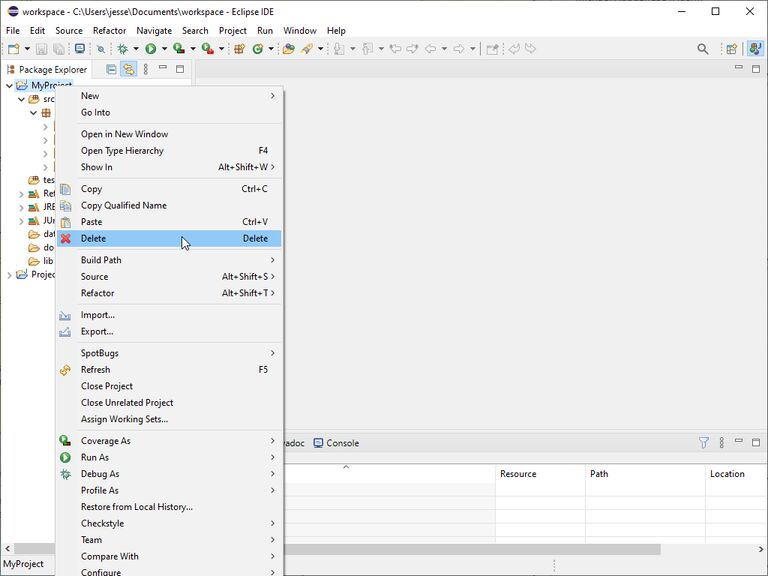Screen dimensions: 768x576
Task: Click the Search magnifier icon in the toolbar
Action: point(703,49)
